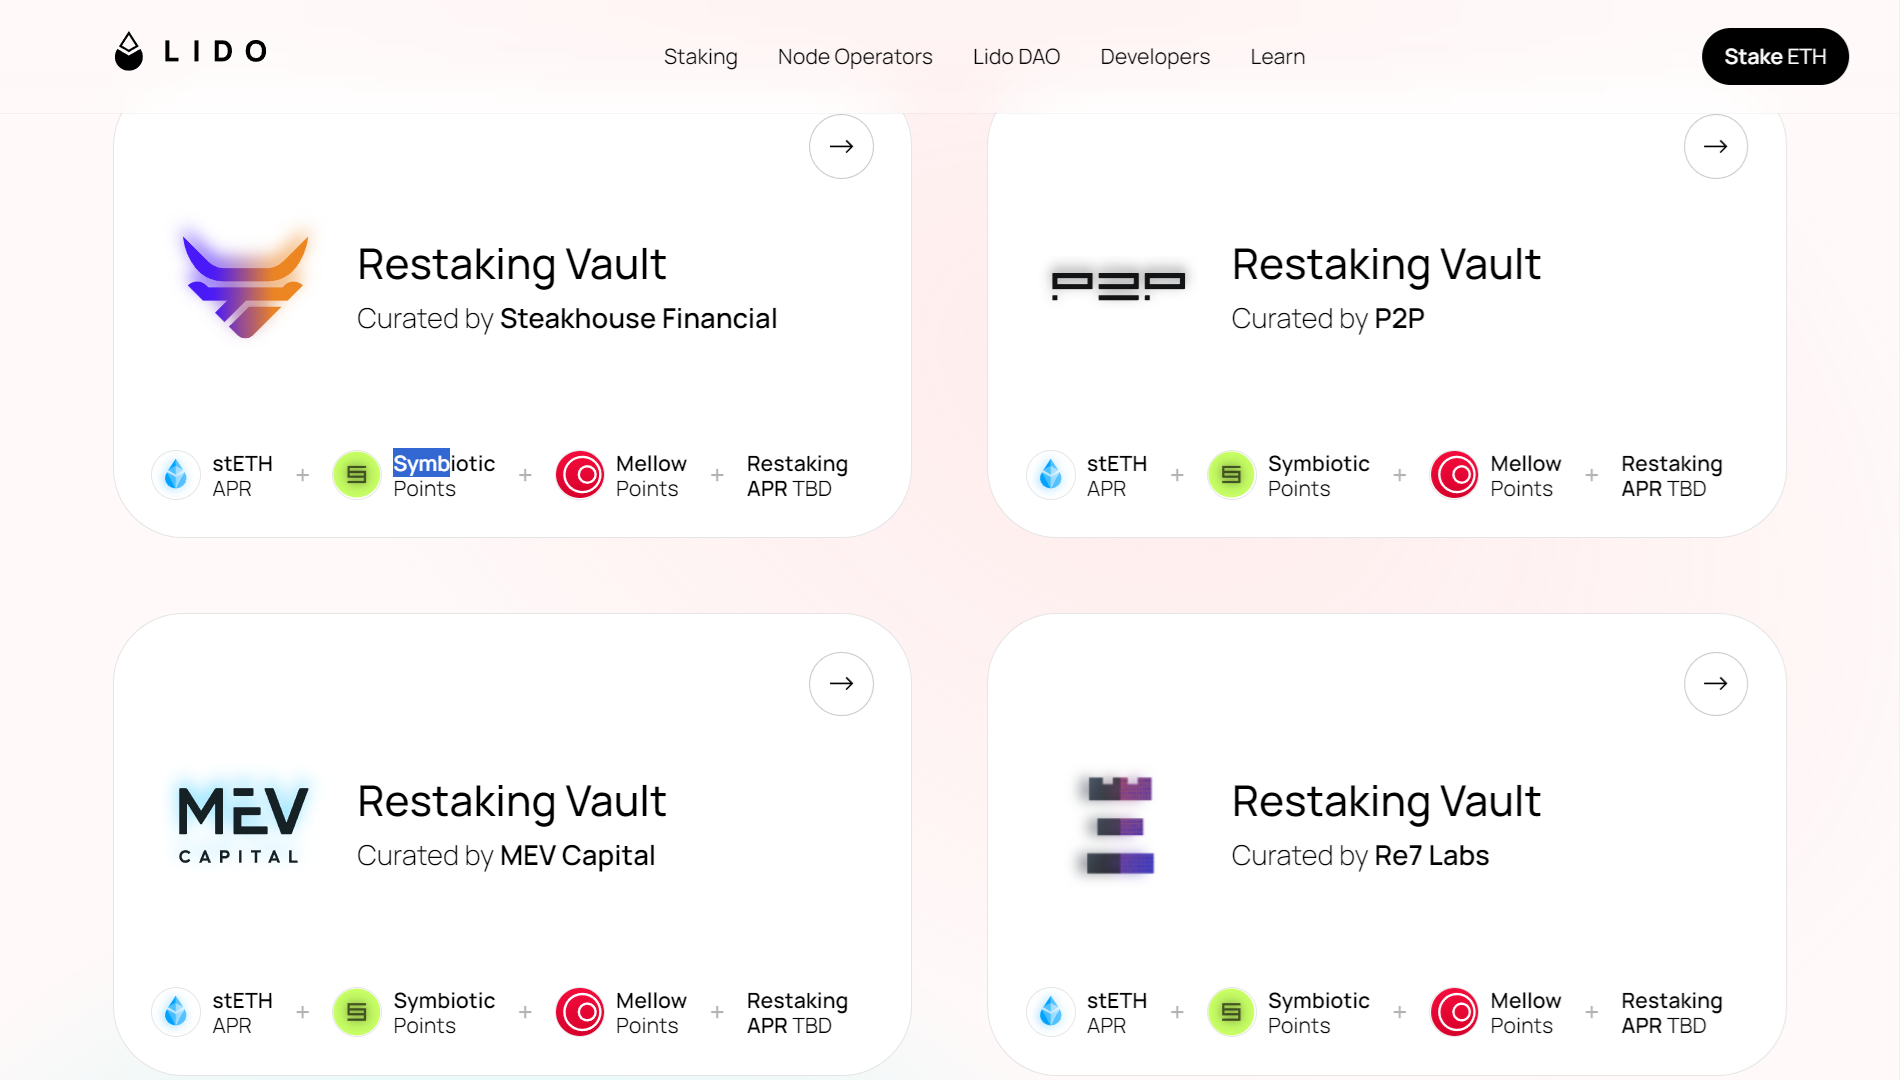Click 'Mellow Points' label in MEV Capital card
Screen dimensions: 1900x1080
coord(651,1013)
